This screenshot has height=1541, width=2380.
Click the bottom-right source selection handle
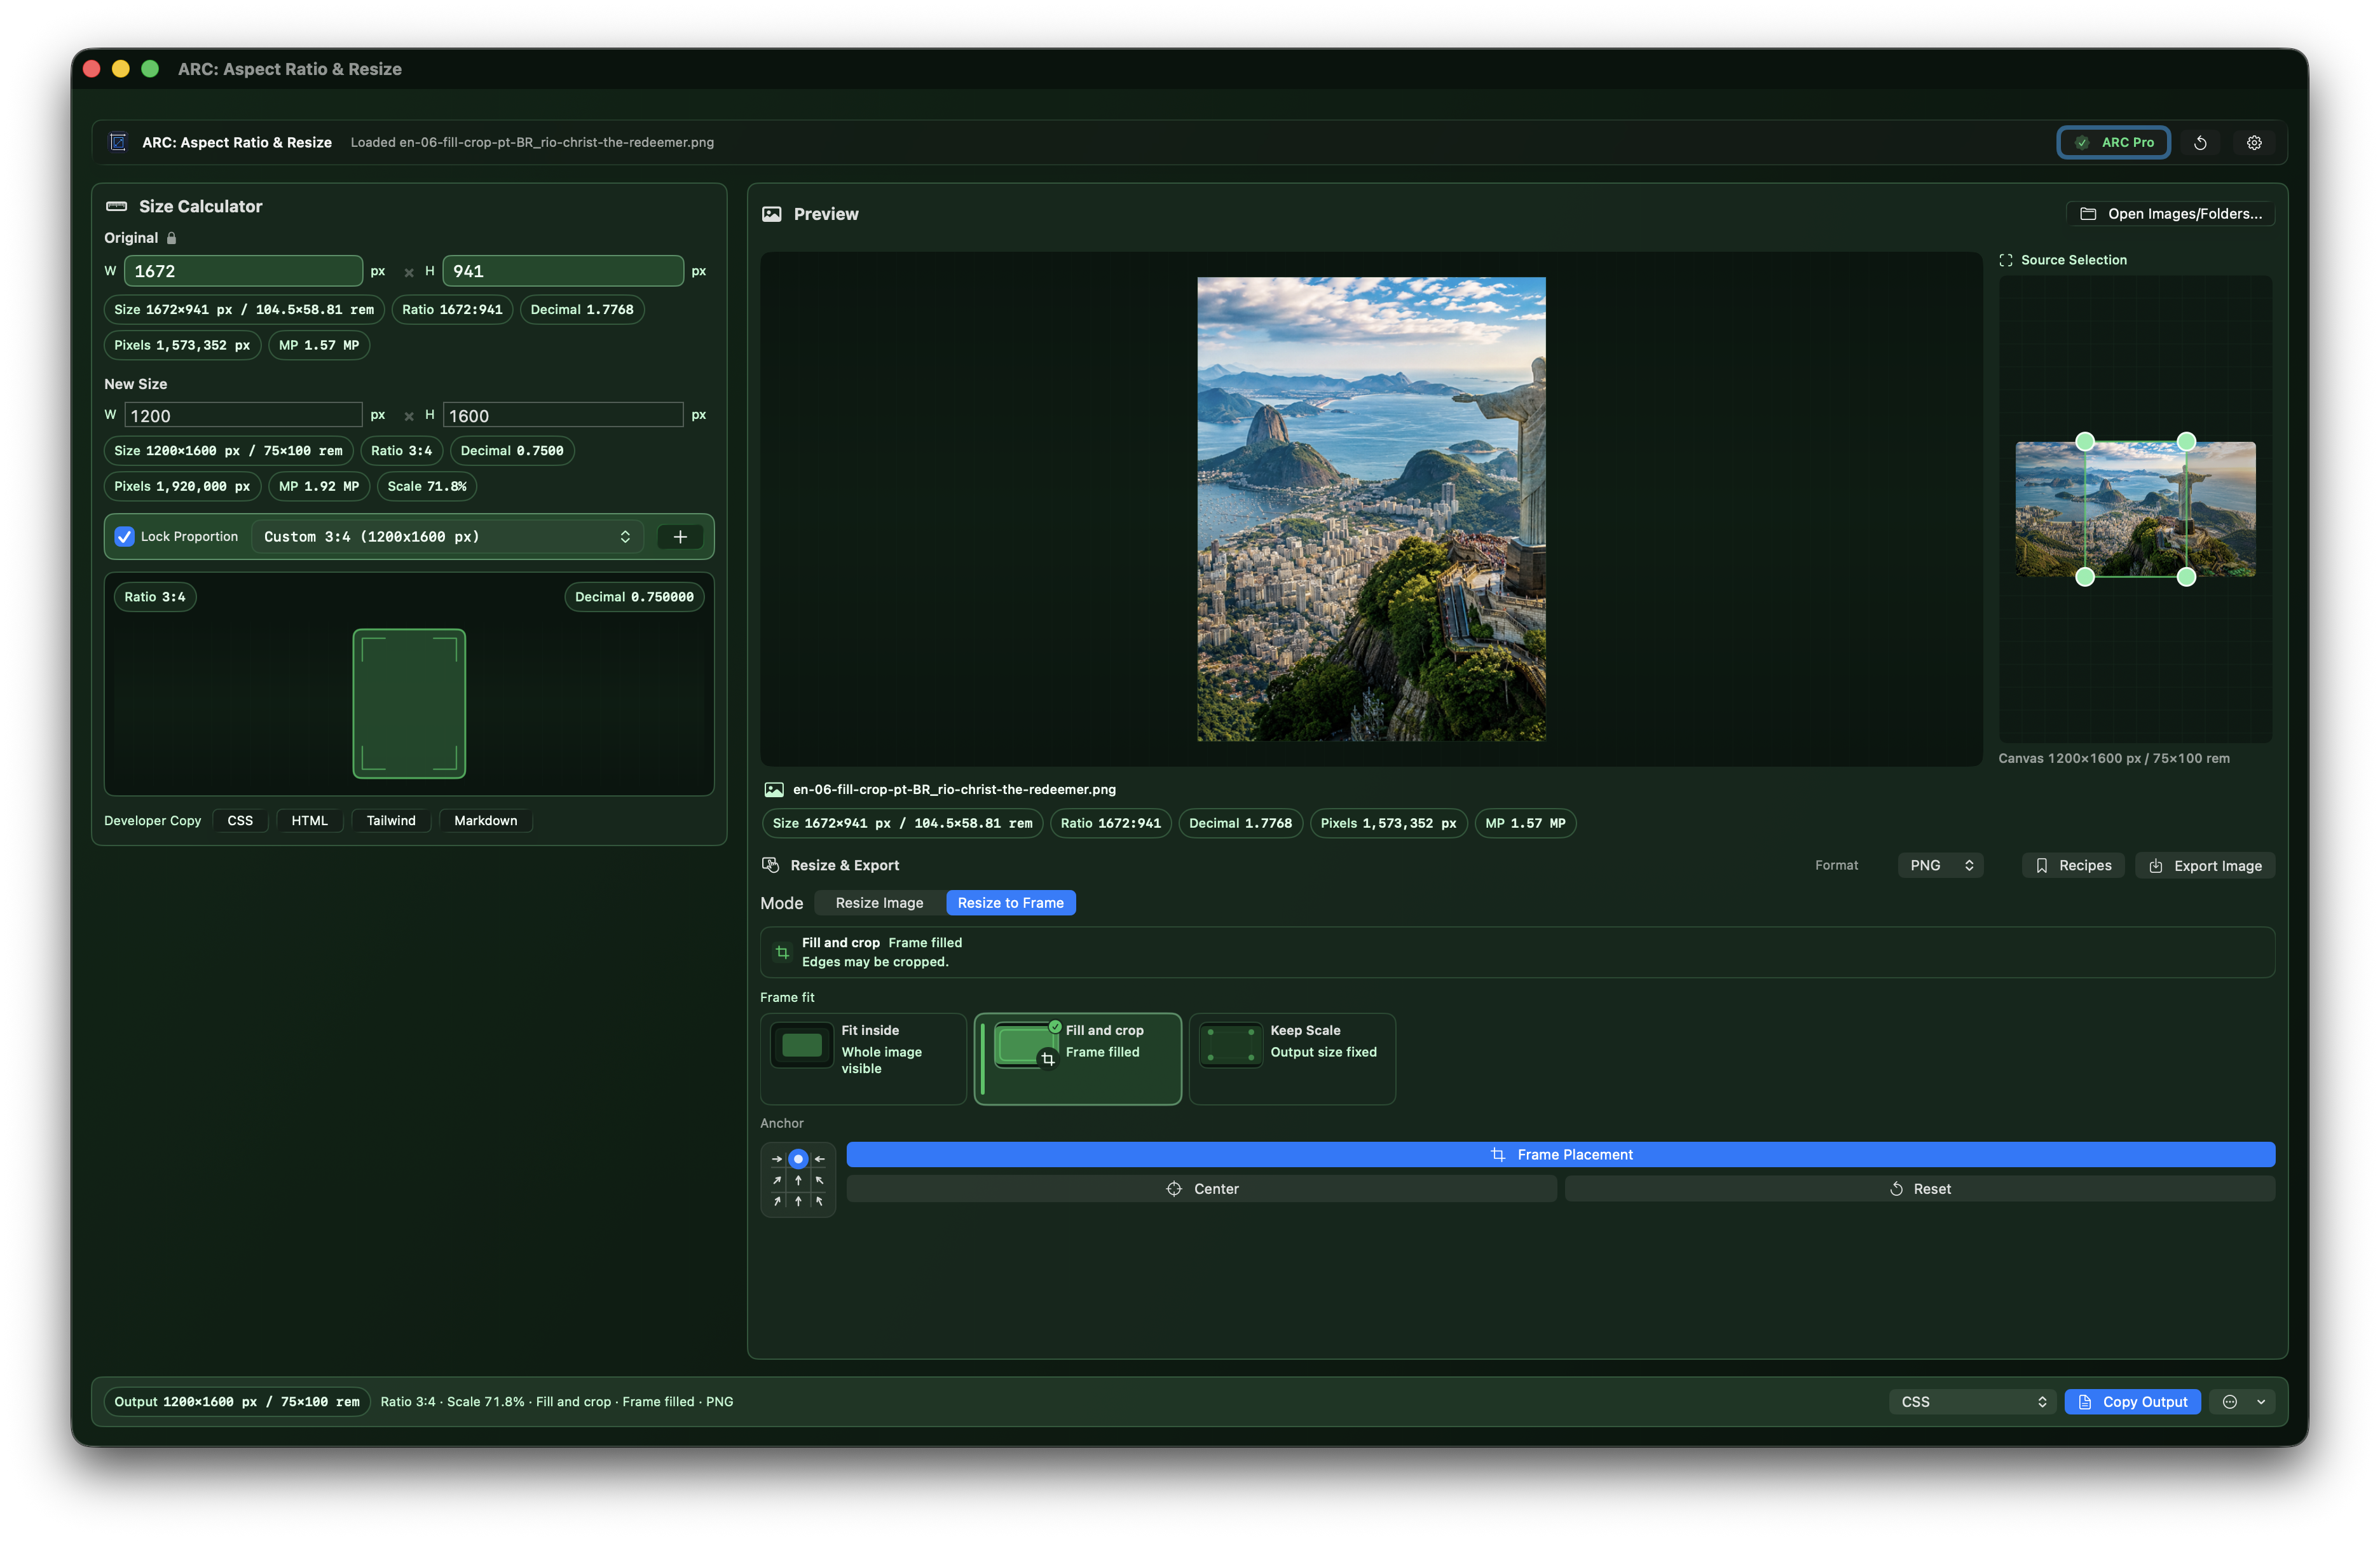(2187, 577)
